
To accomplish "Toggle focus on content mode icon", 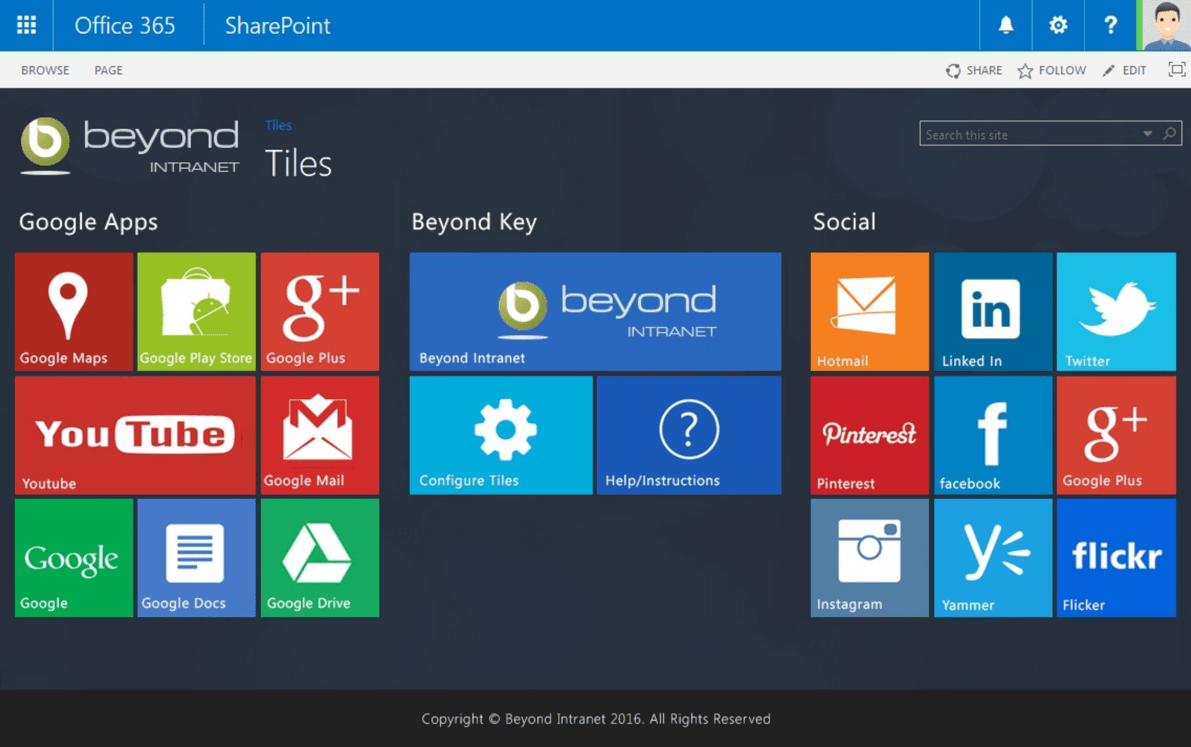I will (1177, 70).
